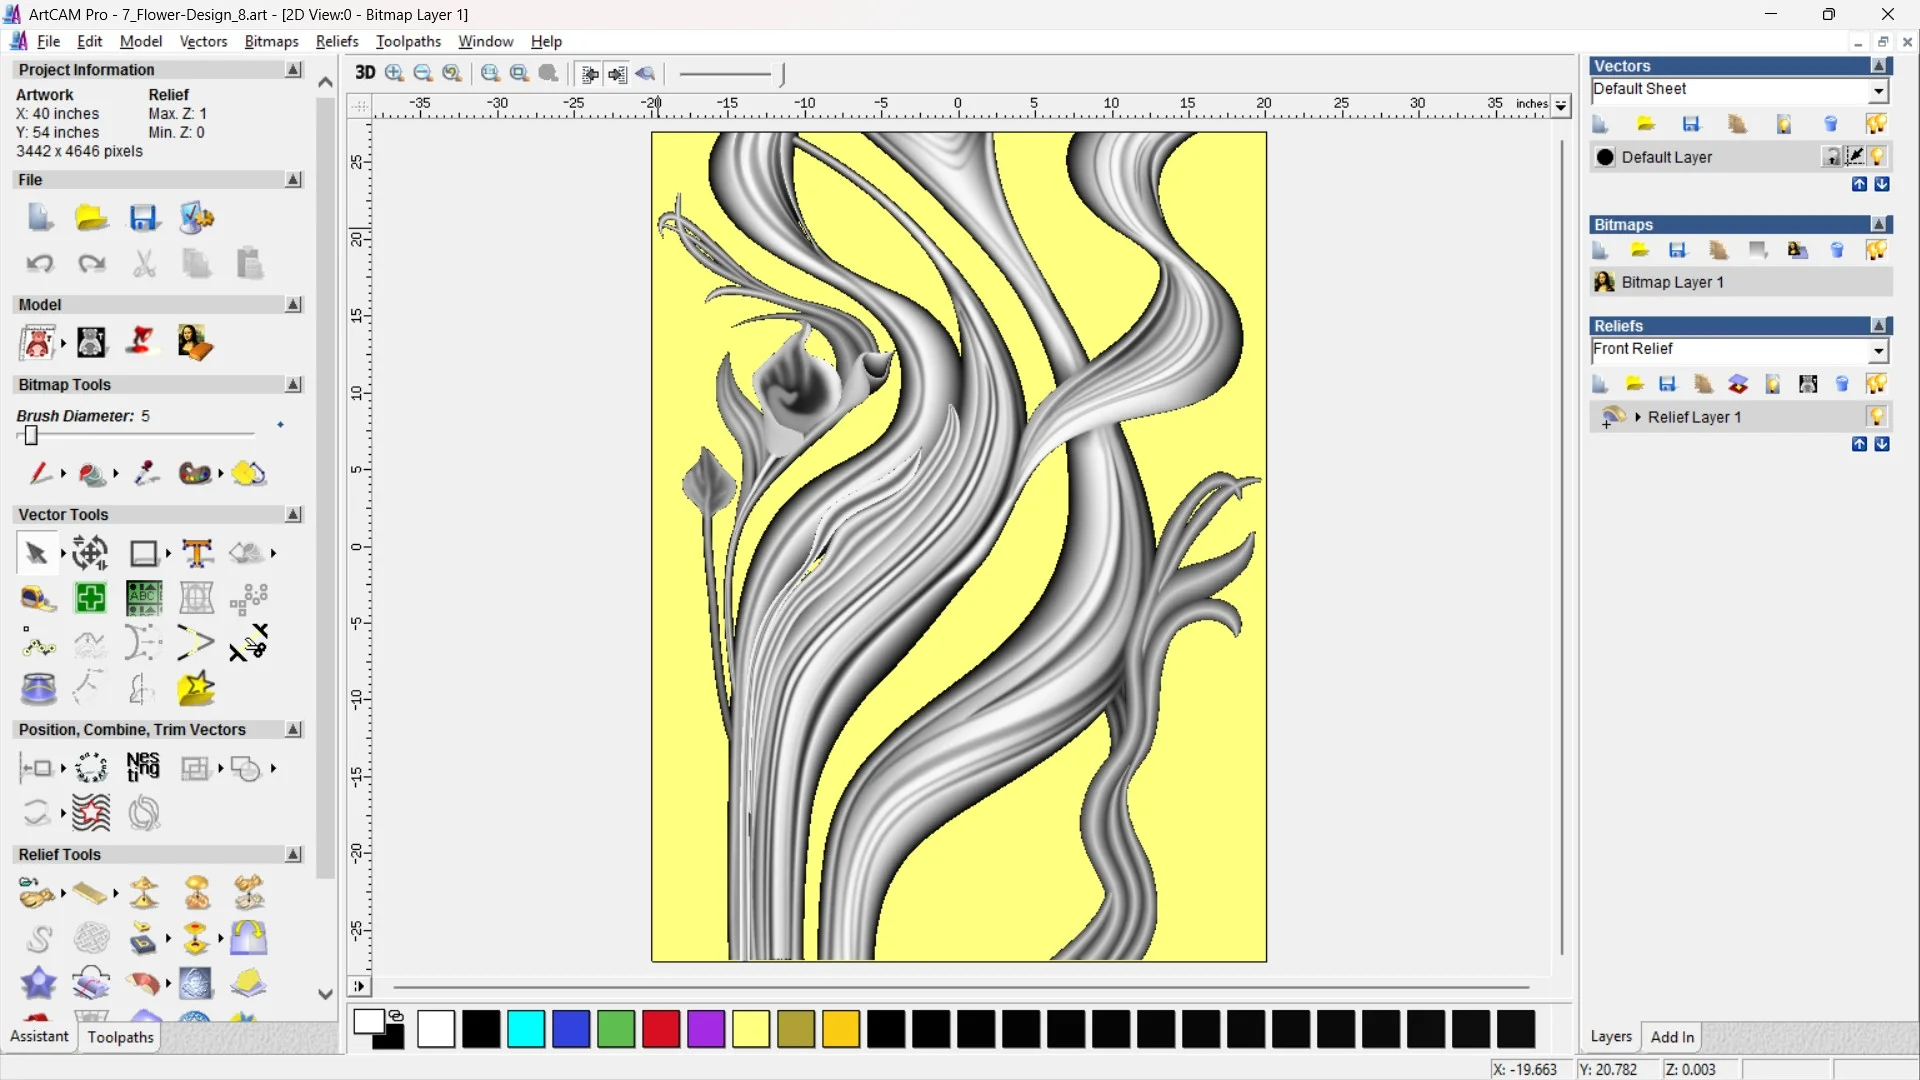Open the Toolpaths menu

(408, 41)
